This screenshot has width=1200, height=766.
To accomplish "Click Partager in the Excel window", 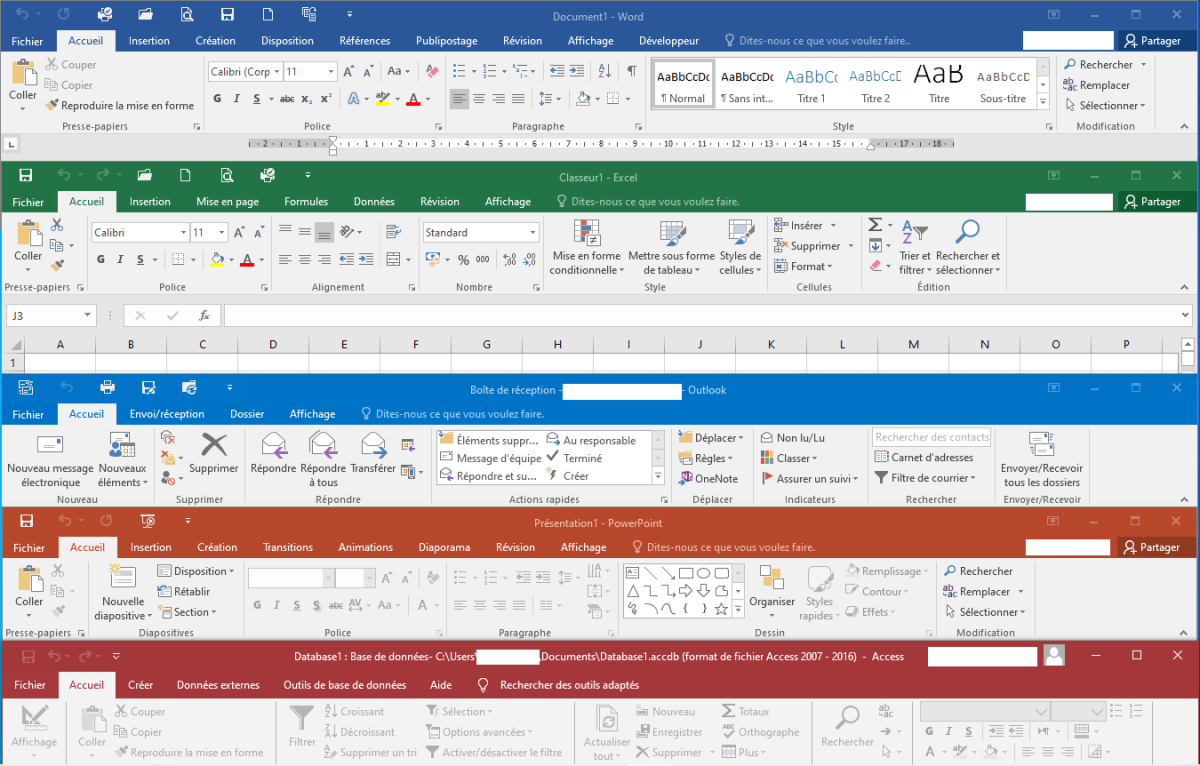I will point(1152,201).
